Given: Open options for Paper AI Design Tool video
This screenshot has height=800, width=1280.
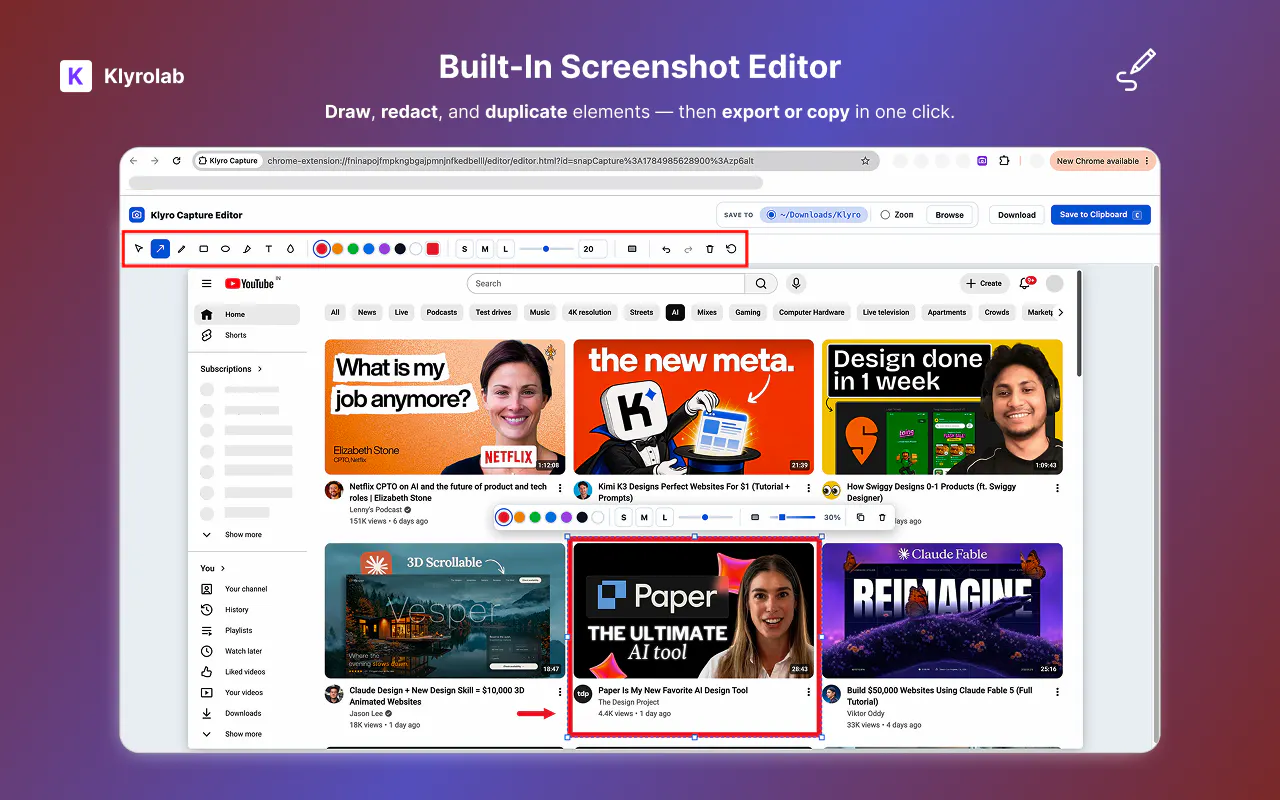Looking at the screenshot, I should pyautogui.click(x=809, y=692).
